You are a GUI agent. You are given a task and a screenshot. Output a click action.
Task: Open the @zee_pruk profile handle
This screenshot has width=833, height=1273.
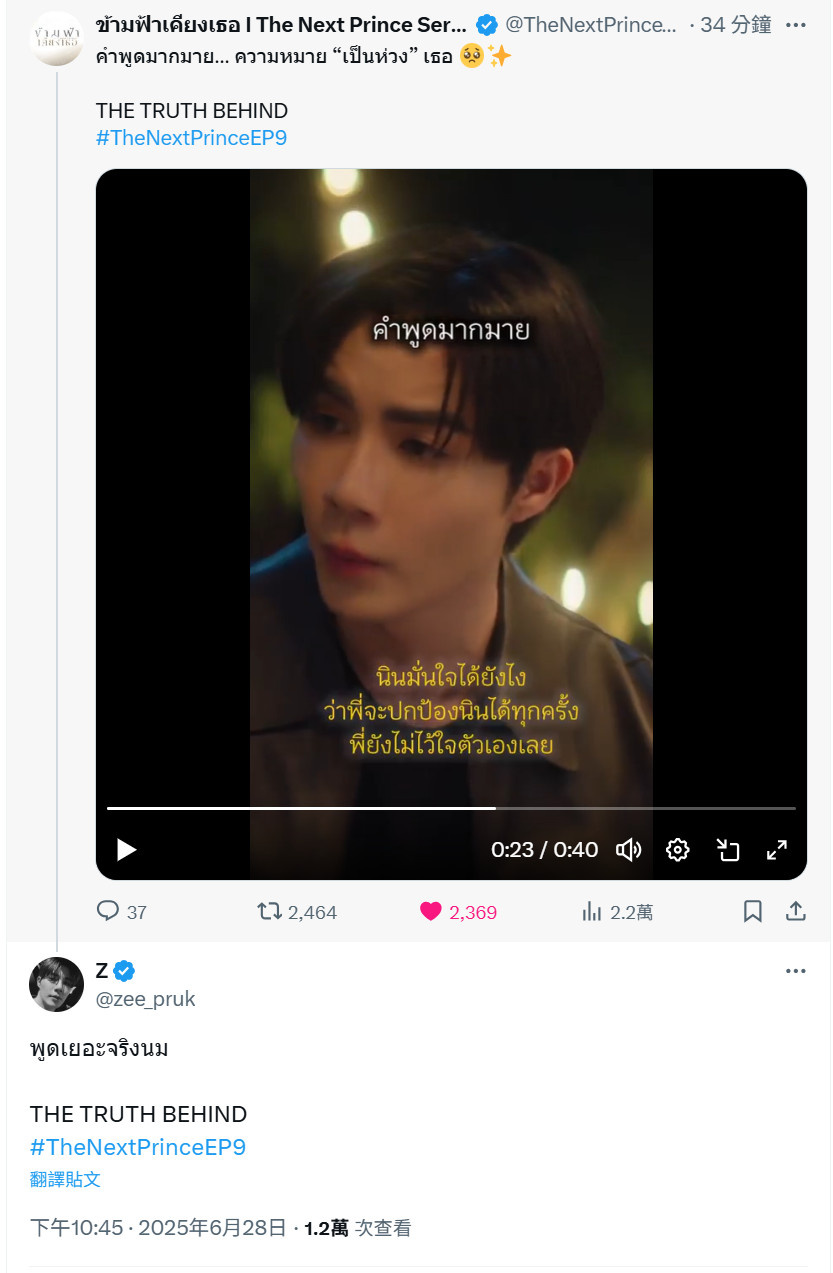(146, 999)
